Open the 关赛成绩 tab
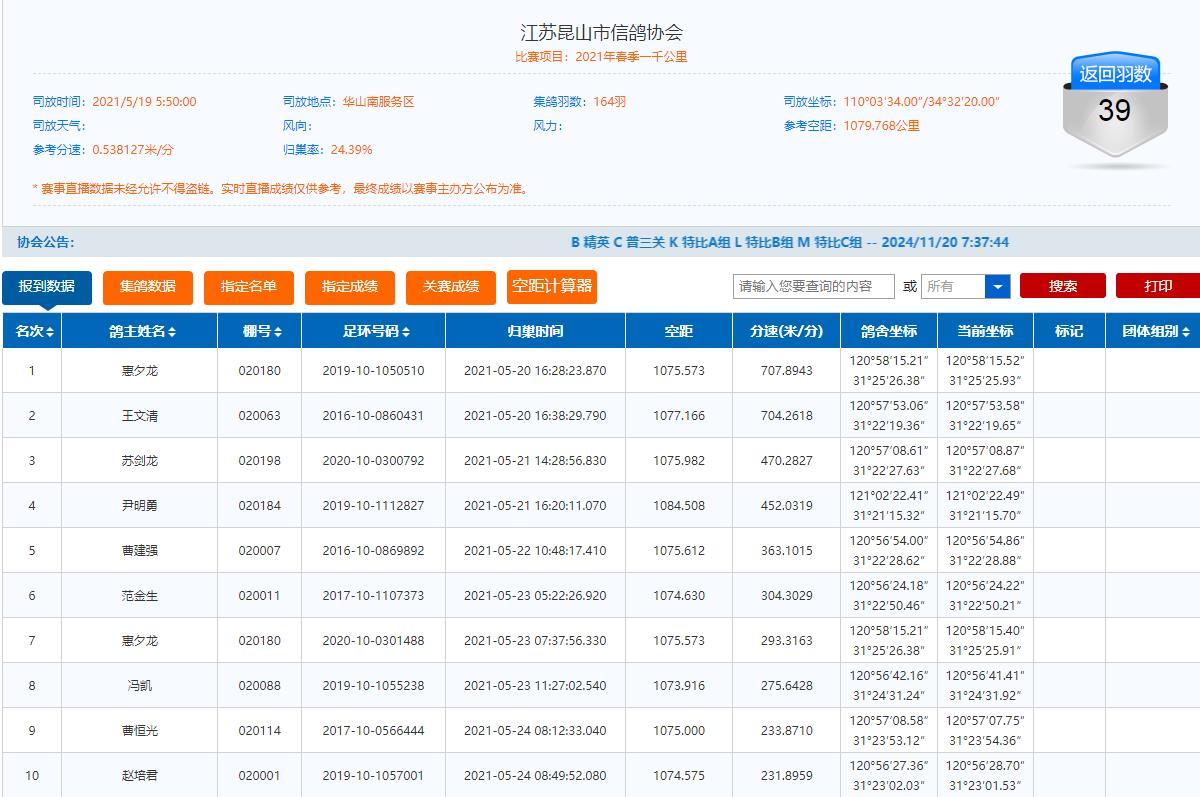Image resolution: width=1200 pixels, height=797 pixels. (x=450, y=287)
